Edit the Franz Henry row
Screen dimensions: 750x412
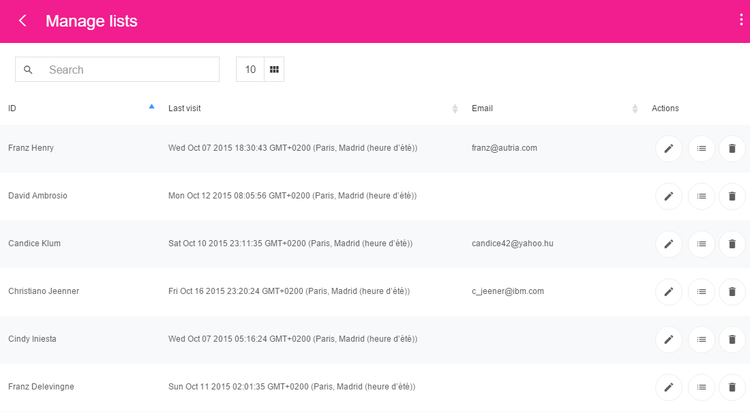tap(669, 148)
